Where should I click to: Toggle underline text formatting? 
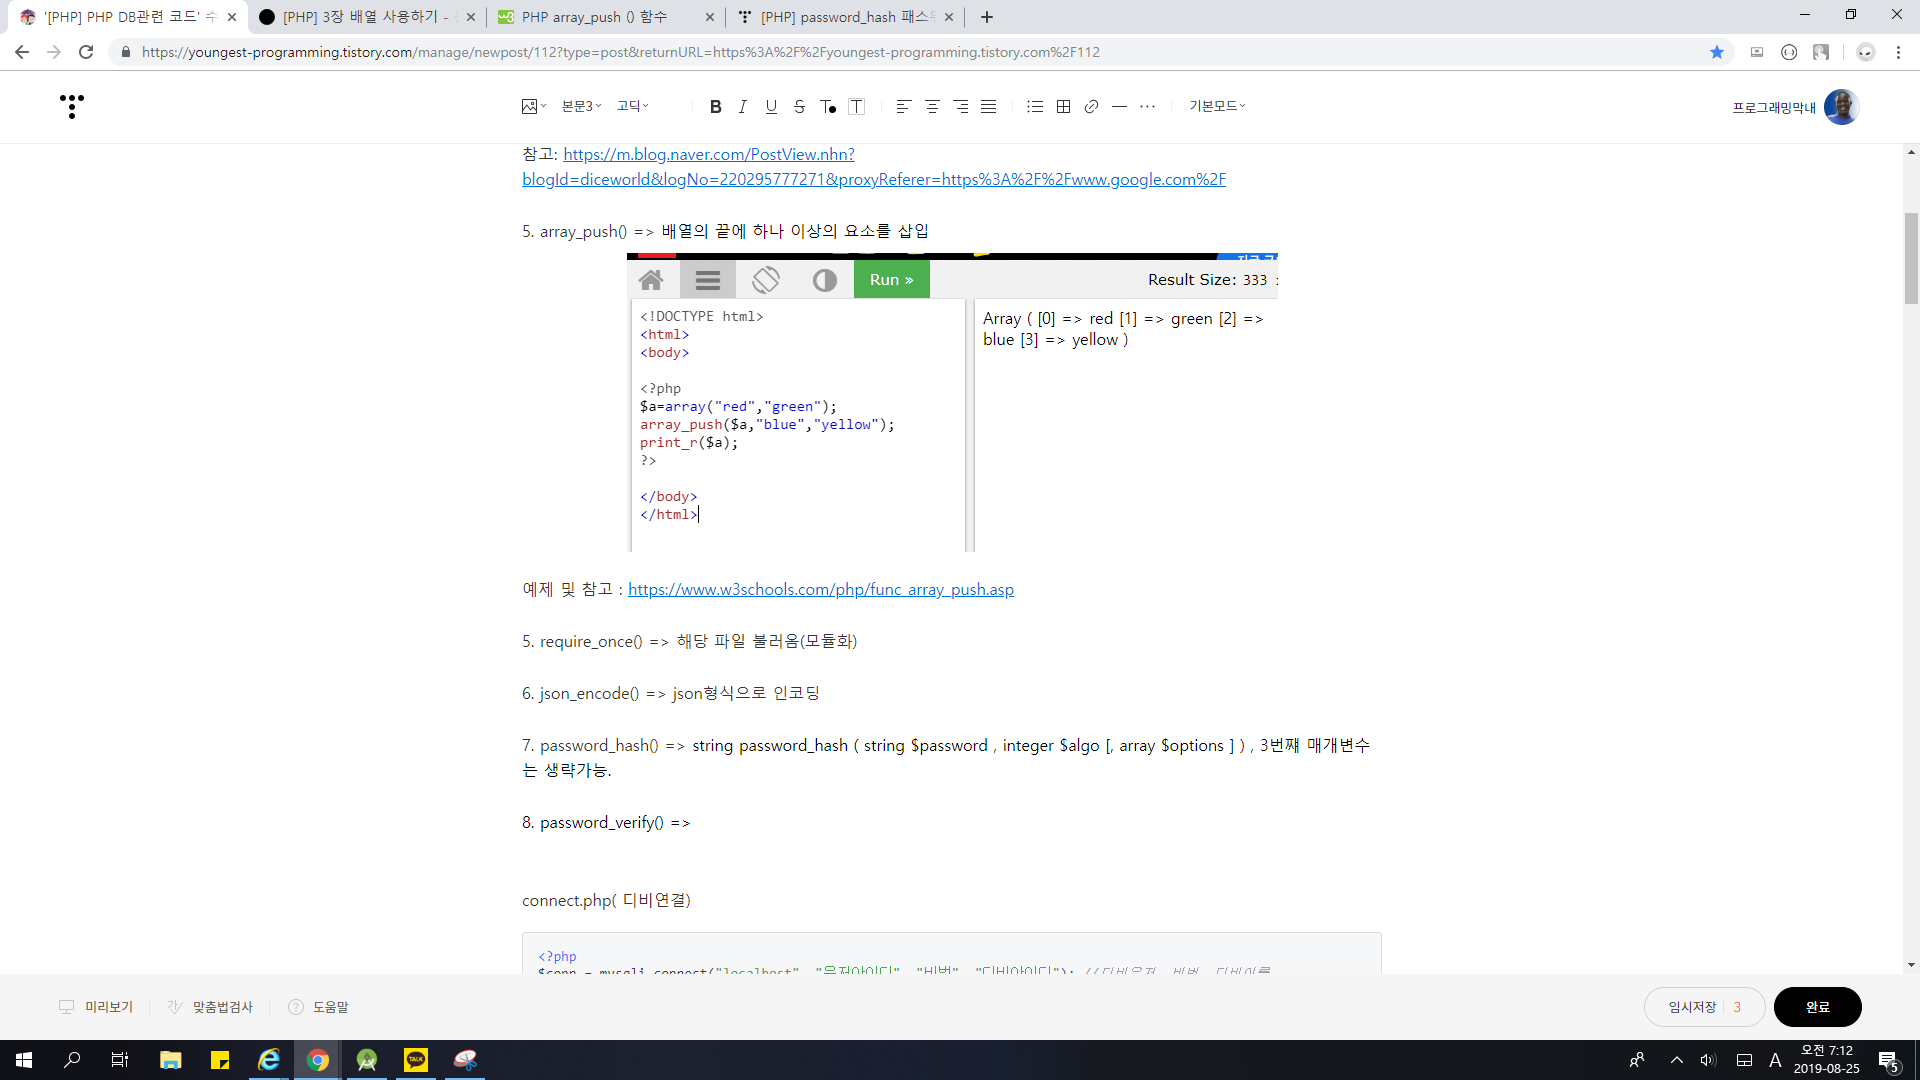click(771, 107)
